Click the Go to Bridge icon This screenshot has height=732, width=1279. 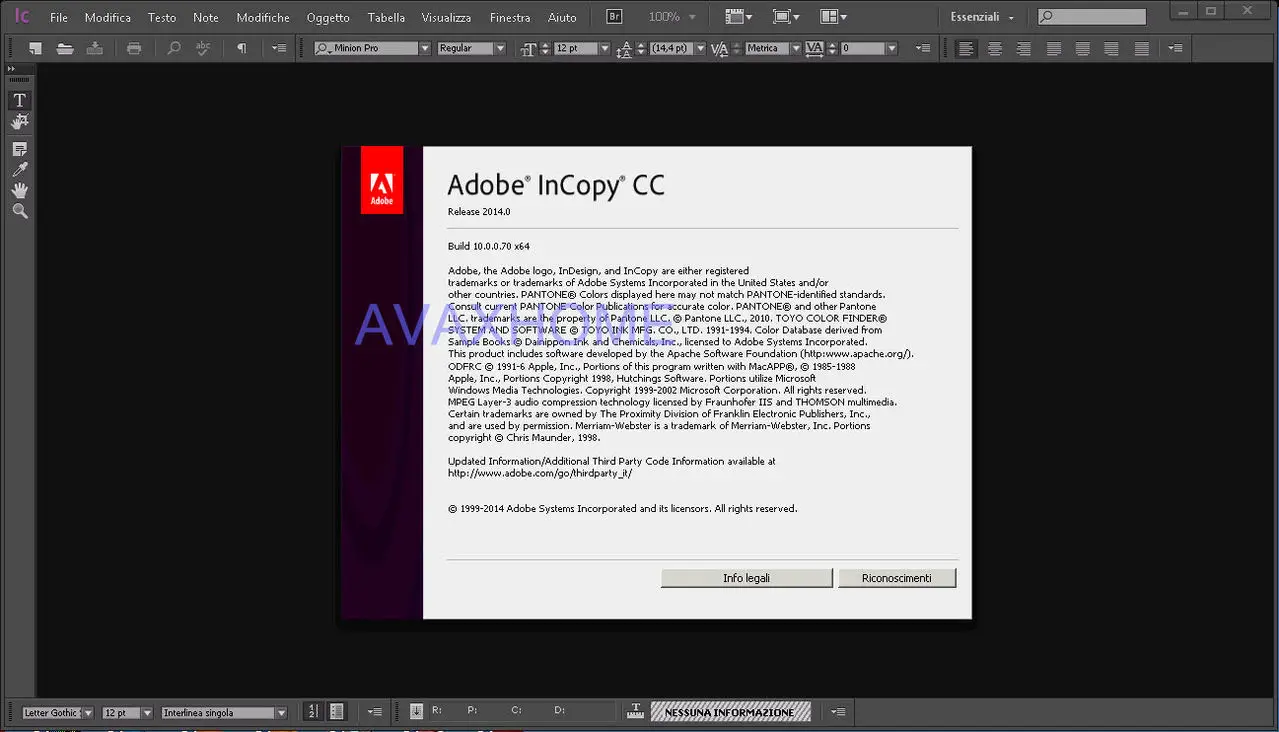(x=616, y=17)
